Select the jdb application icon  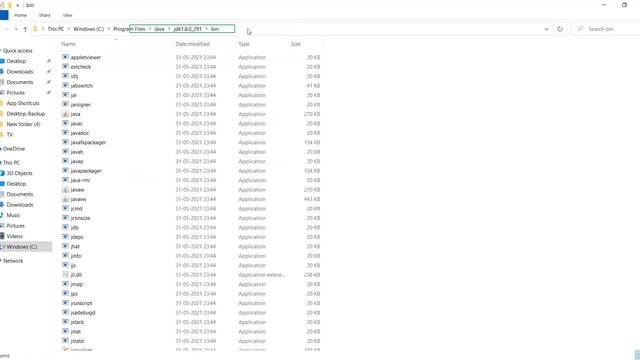coord(65,227)
